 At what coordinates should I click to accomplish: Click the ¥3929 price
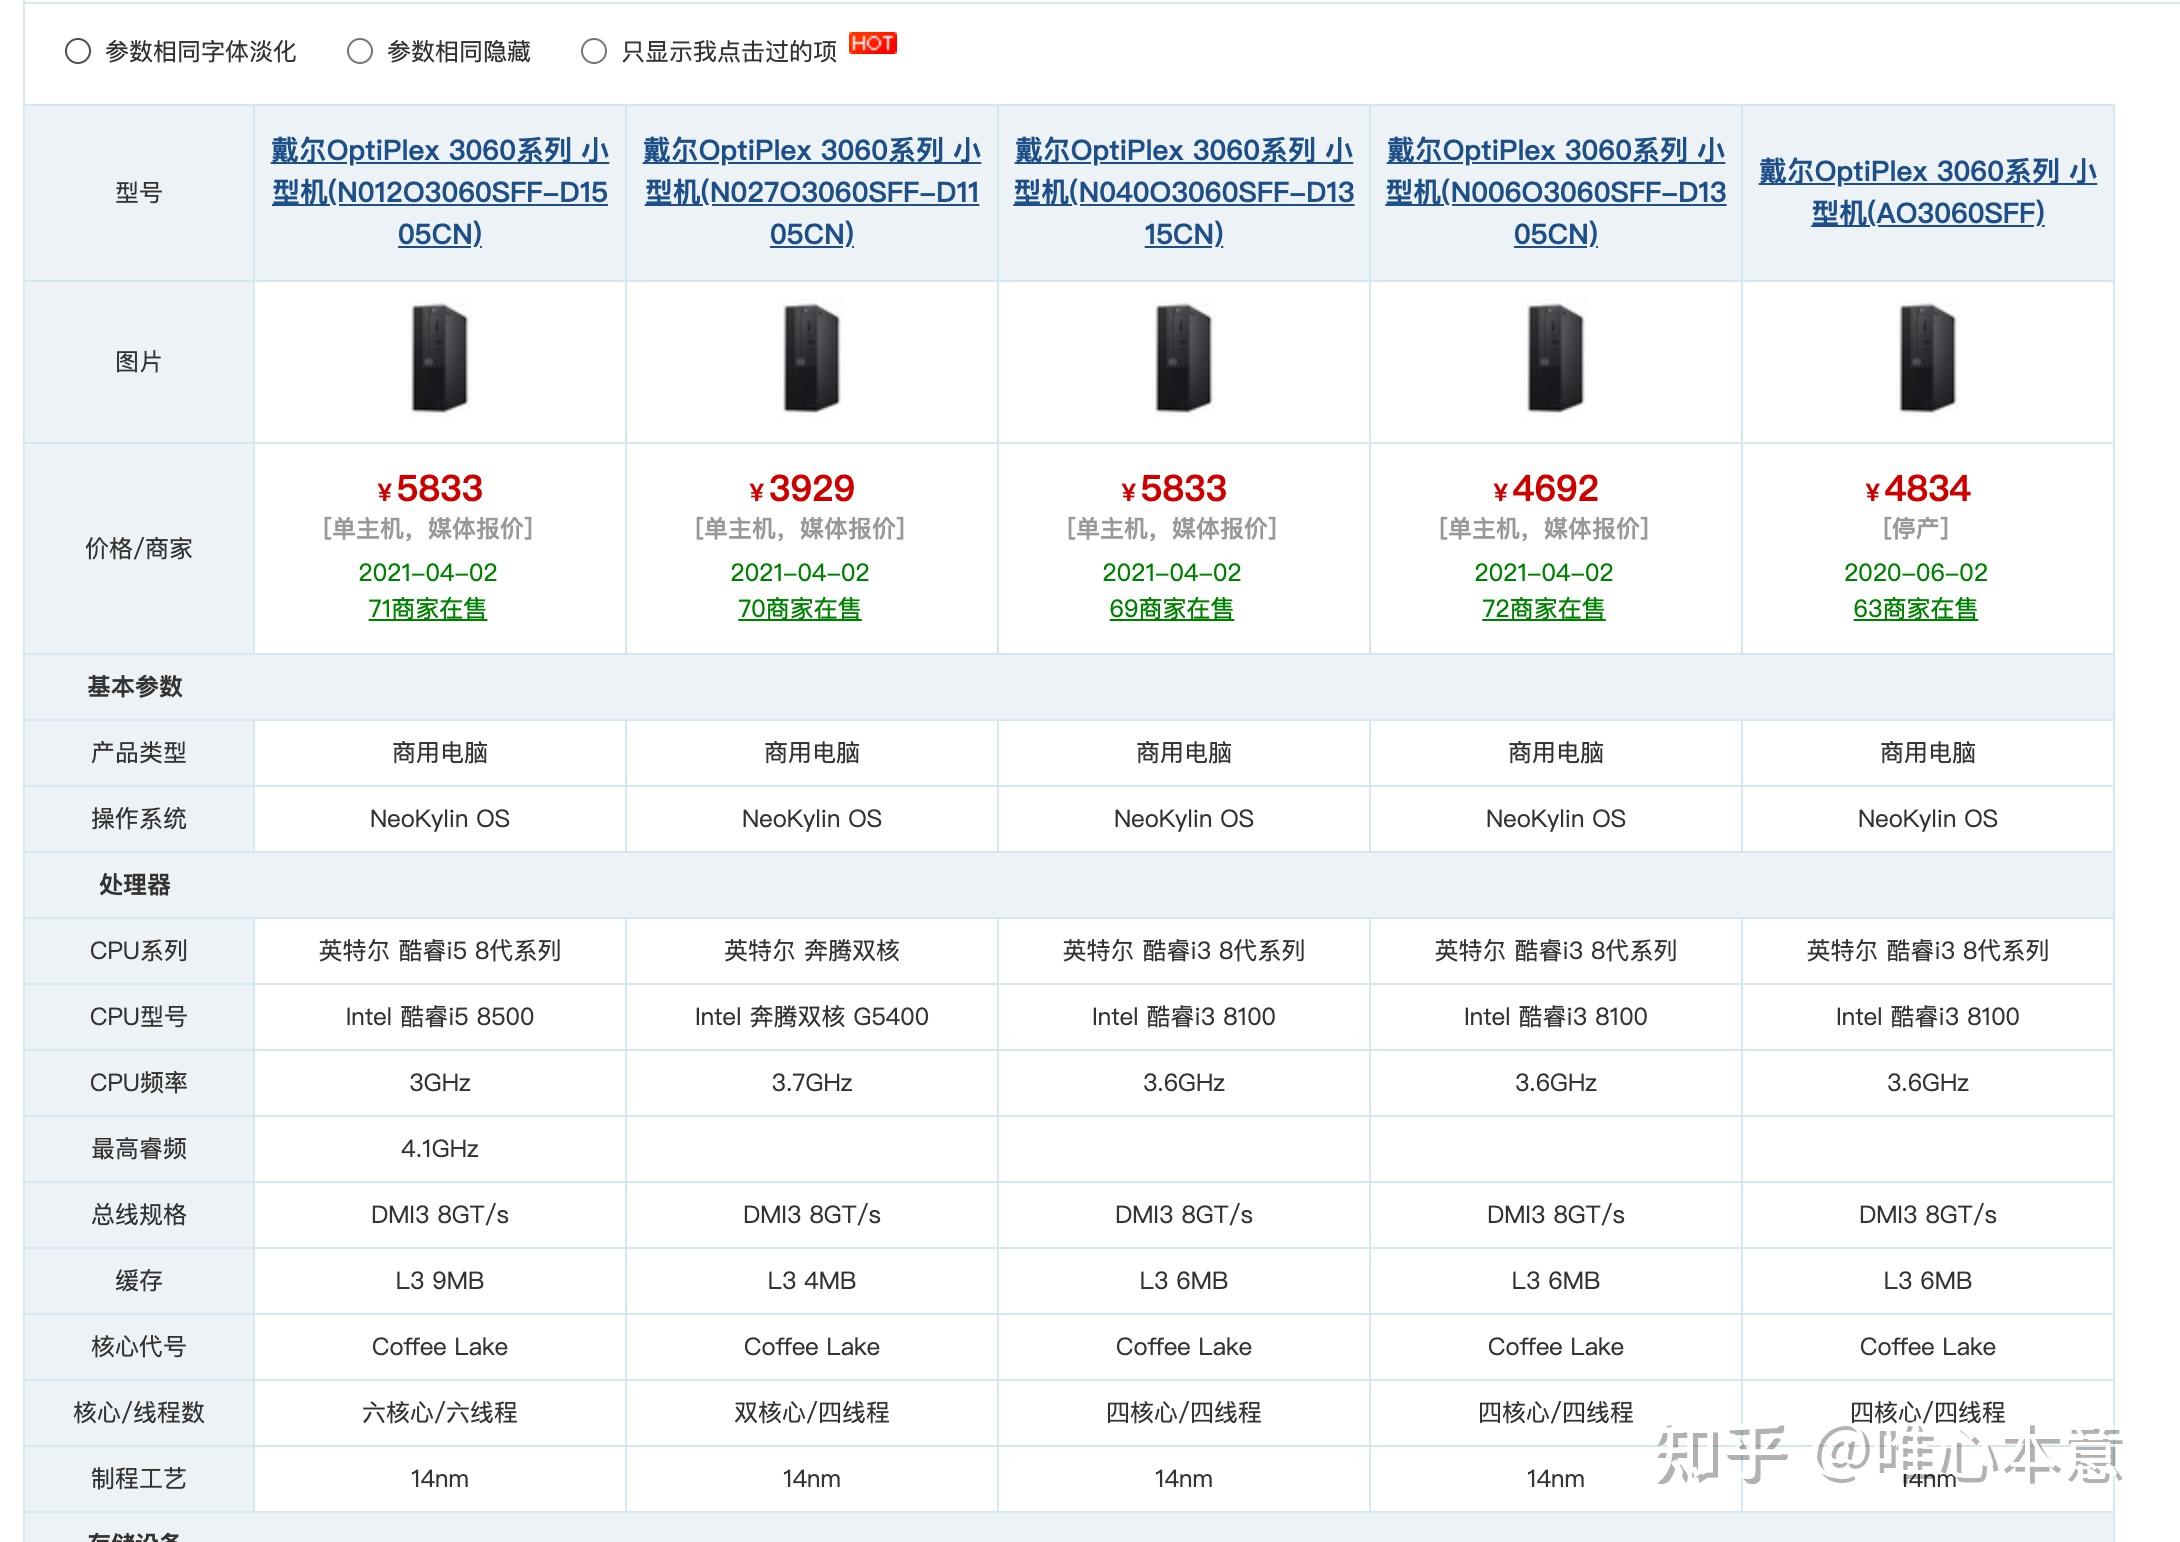(x=802, y=489)
